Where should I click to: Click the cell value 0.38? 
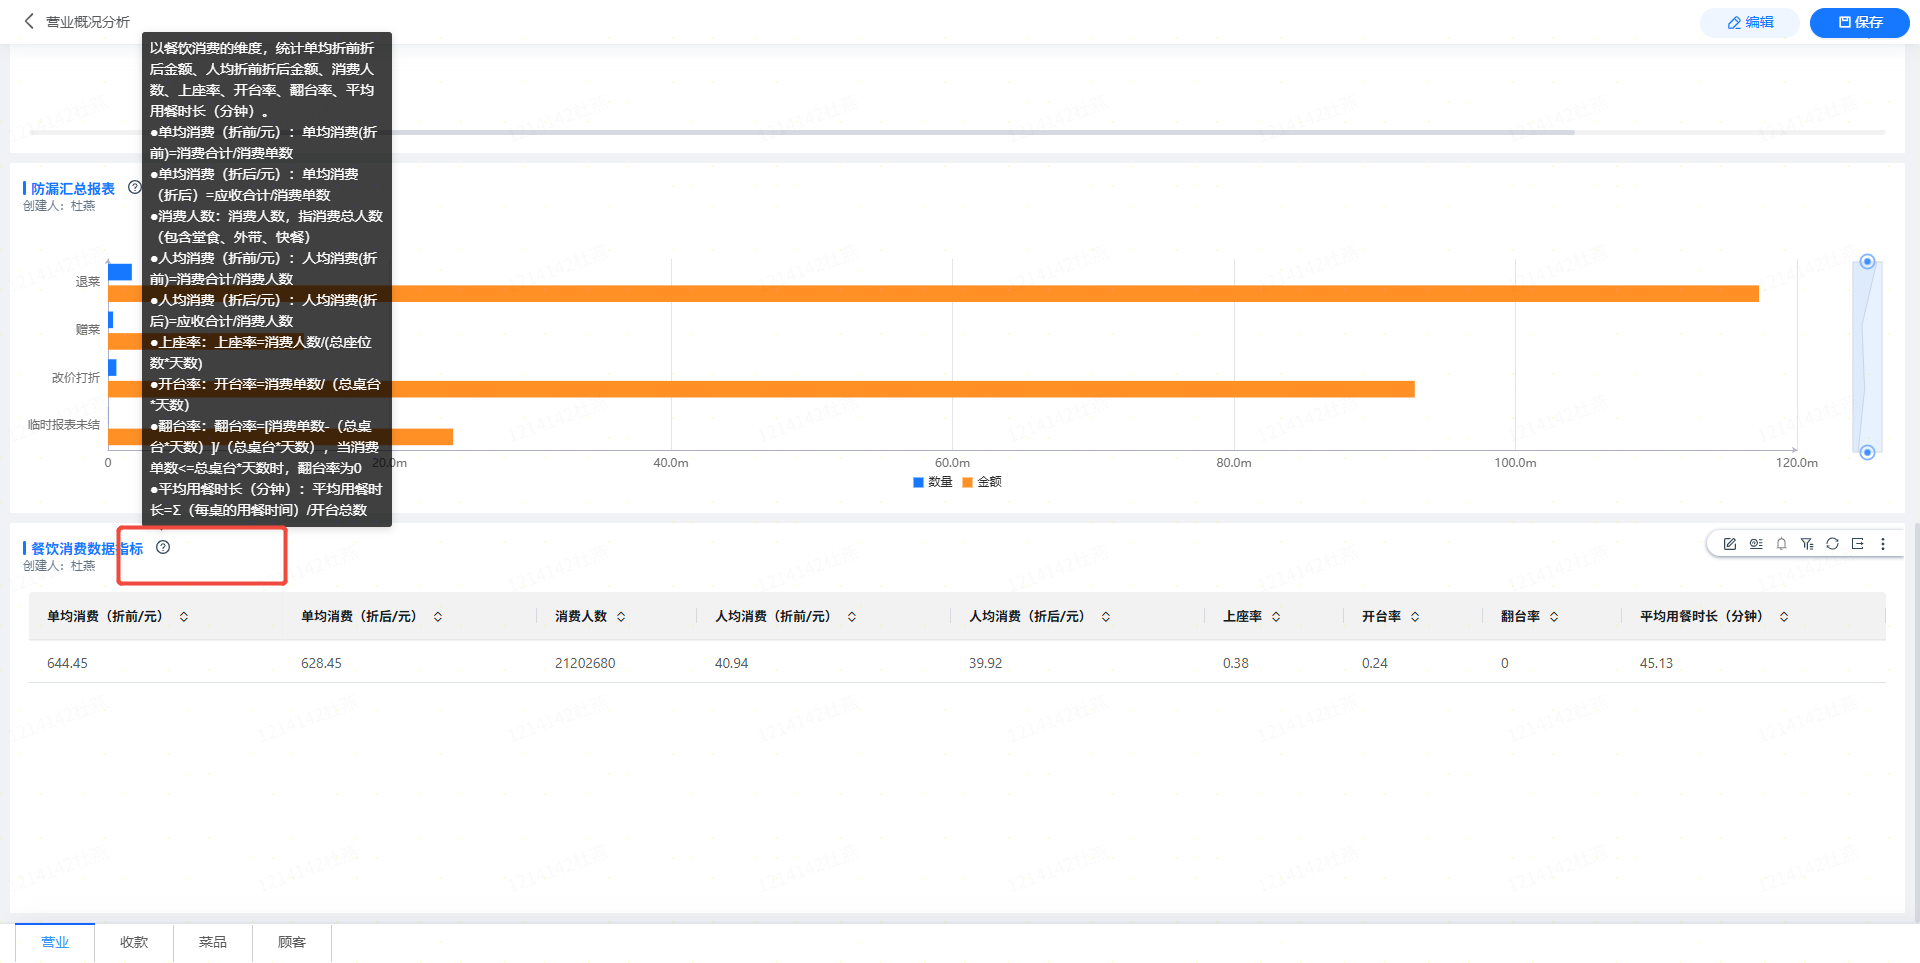(x=1235, y=663)
